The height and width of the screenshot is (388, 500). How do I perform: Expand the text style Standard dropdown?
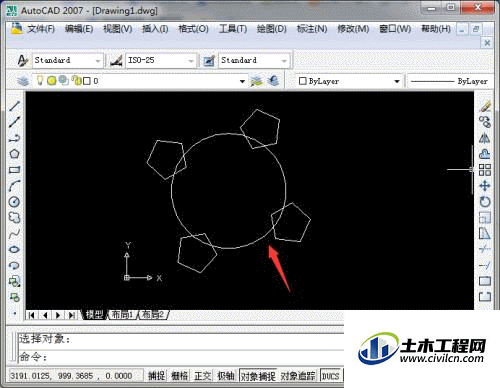[x=98, y=61]
